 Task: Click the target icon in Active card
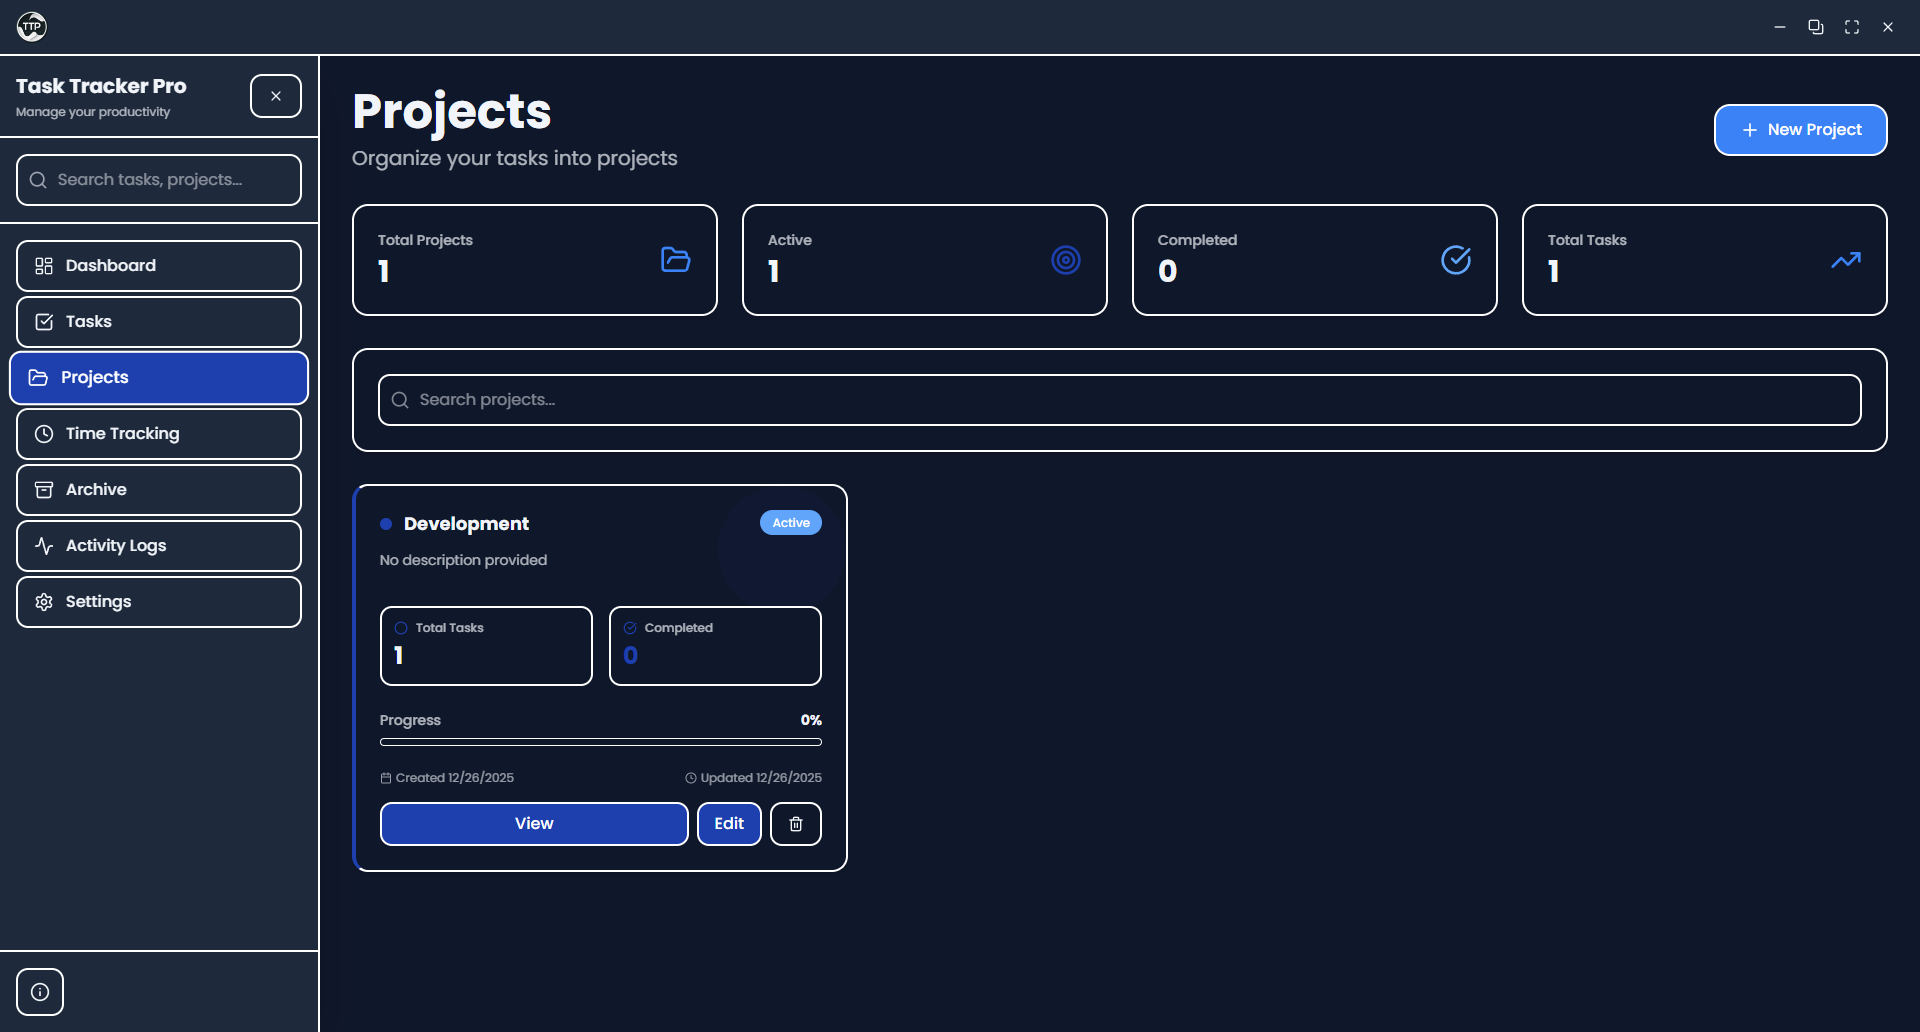(x=1066, y=260)
